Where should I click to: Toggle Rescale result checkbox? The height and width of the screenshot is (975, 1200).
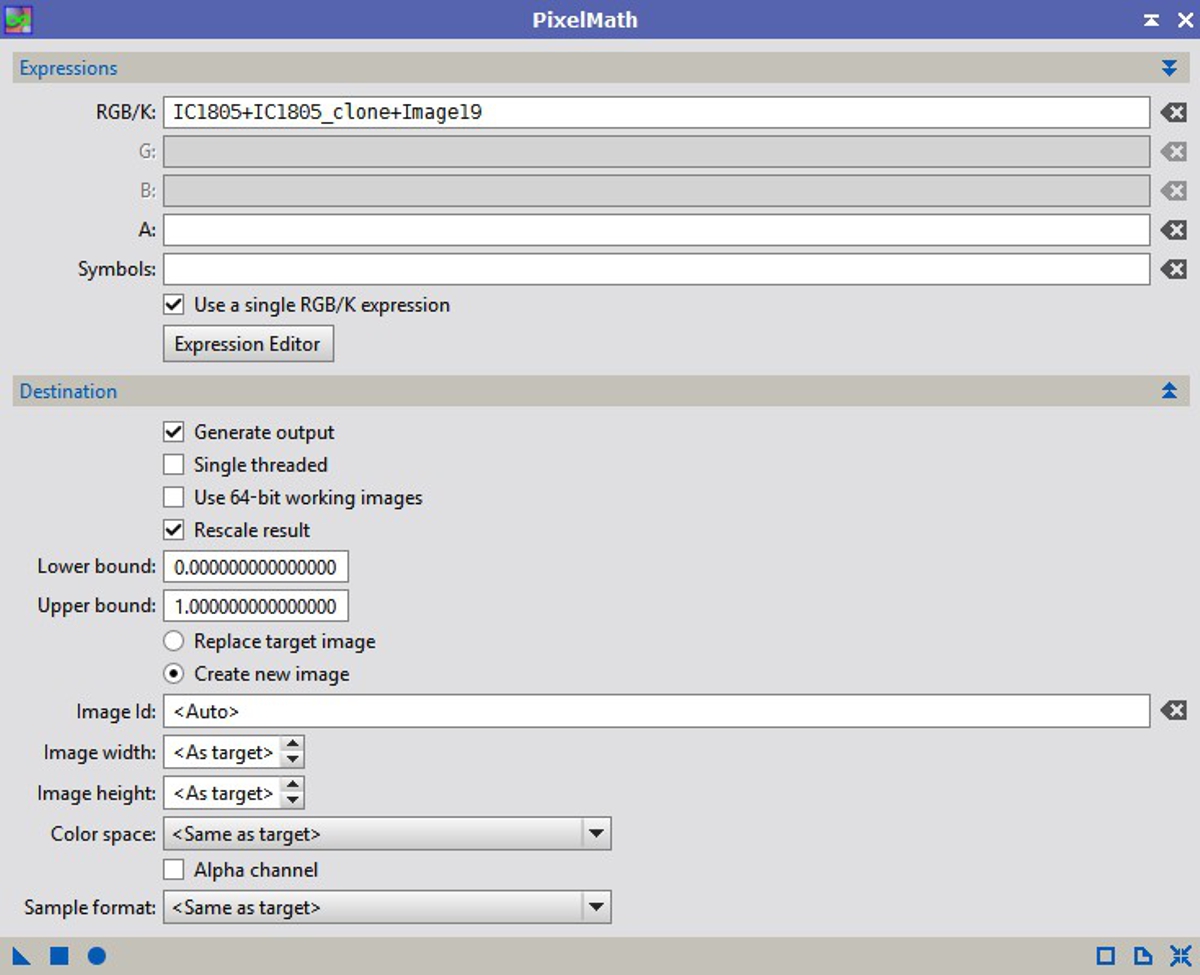pyautogui.click(x=174, y=530)
